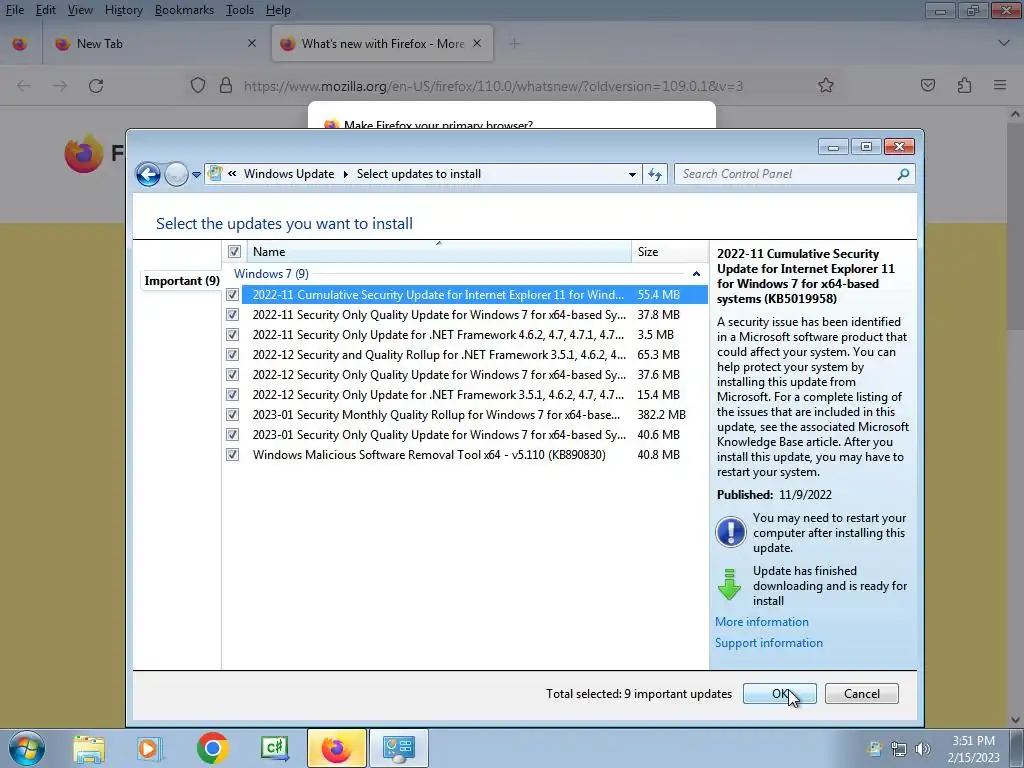
Task: Open Firefox Edit menu
Action: point(45,10)
